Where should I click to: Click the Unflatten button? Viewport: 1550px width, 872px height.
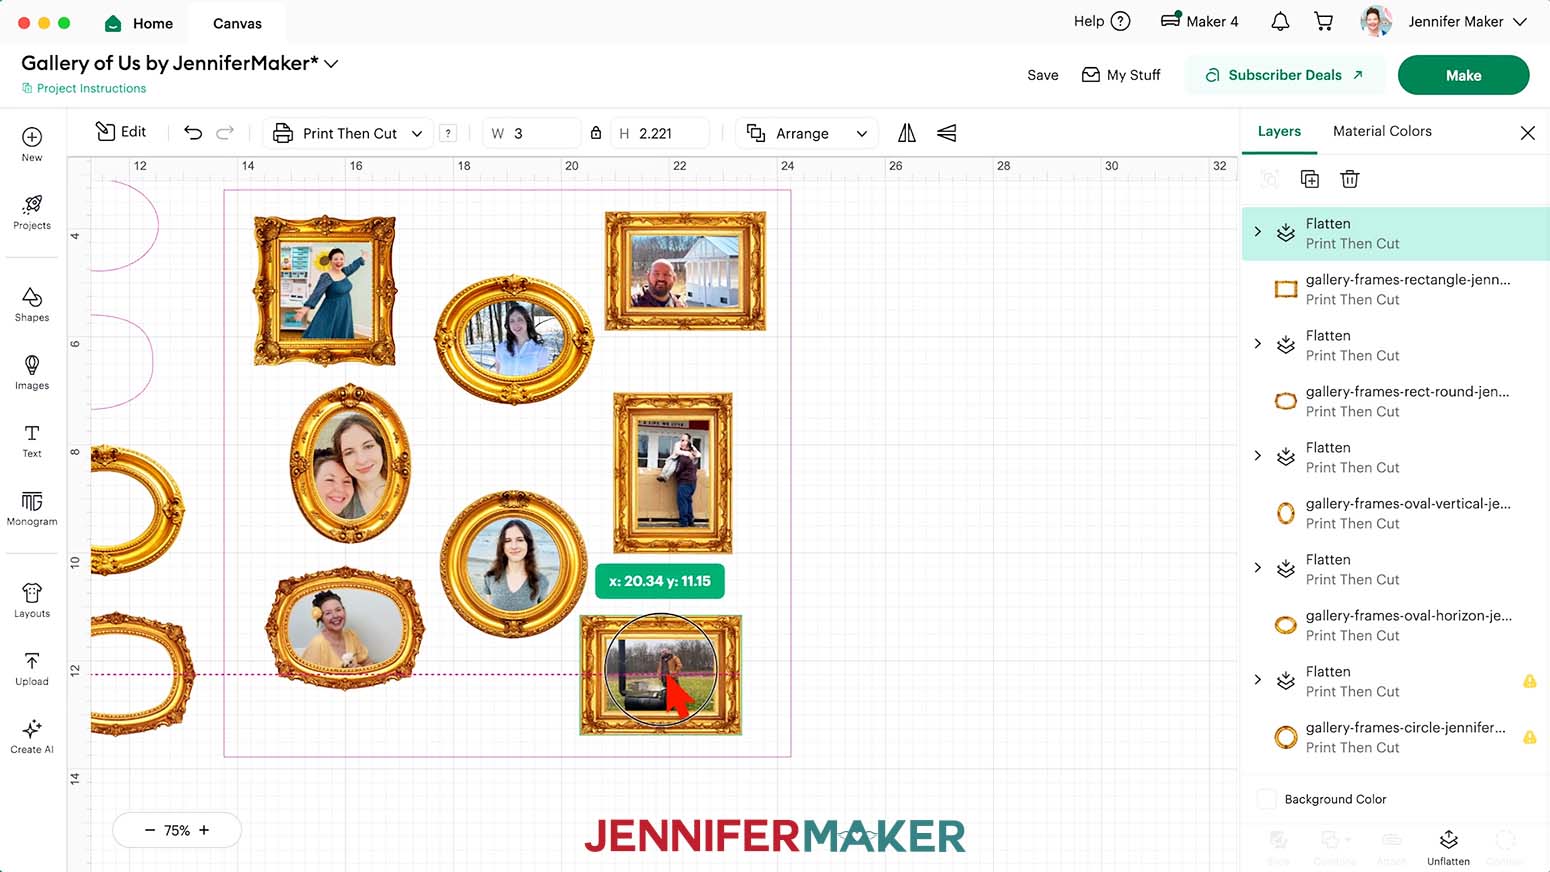coord(1448,847)
